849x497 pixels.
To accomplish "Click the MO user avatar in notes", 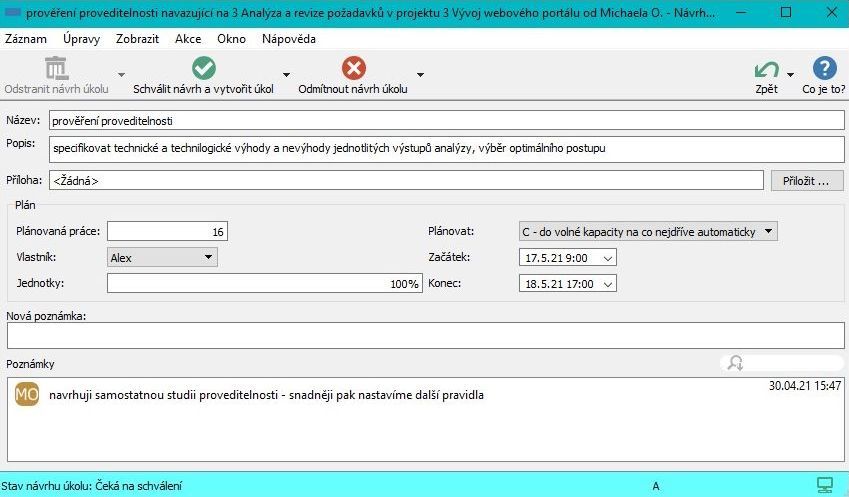I will 27,395.
